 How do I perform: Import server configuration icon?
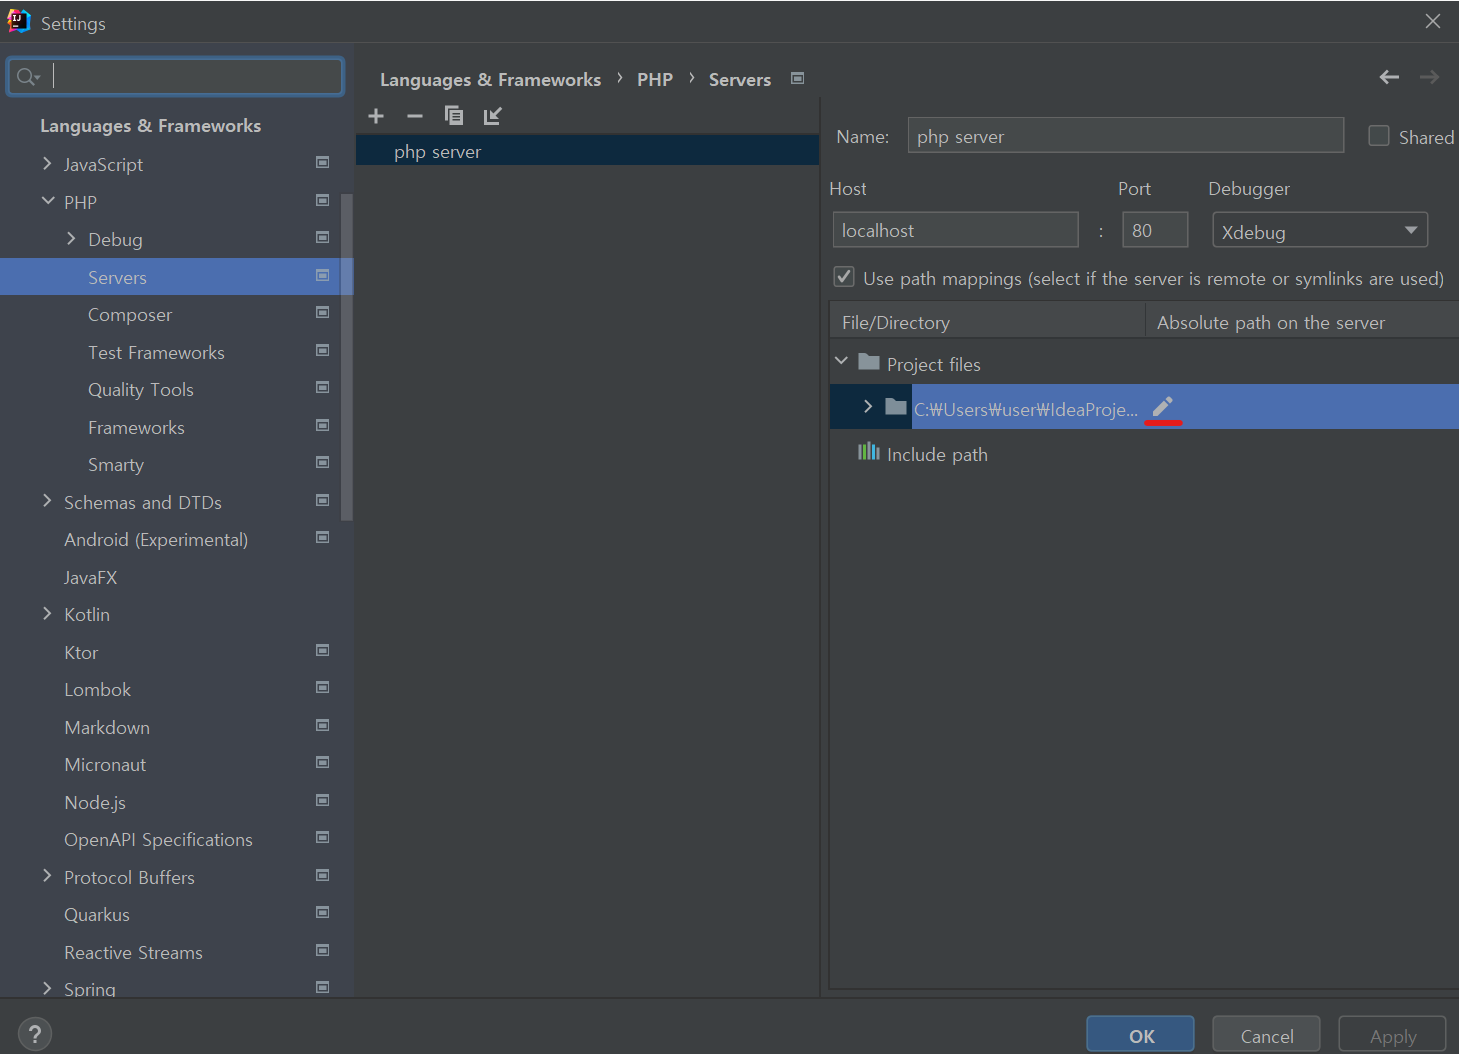click(492, 116)
